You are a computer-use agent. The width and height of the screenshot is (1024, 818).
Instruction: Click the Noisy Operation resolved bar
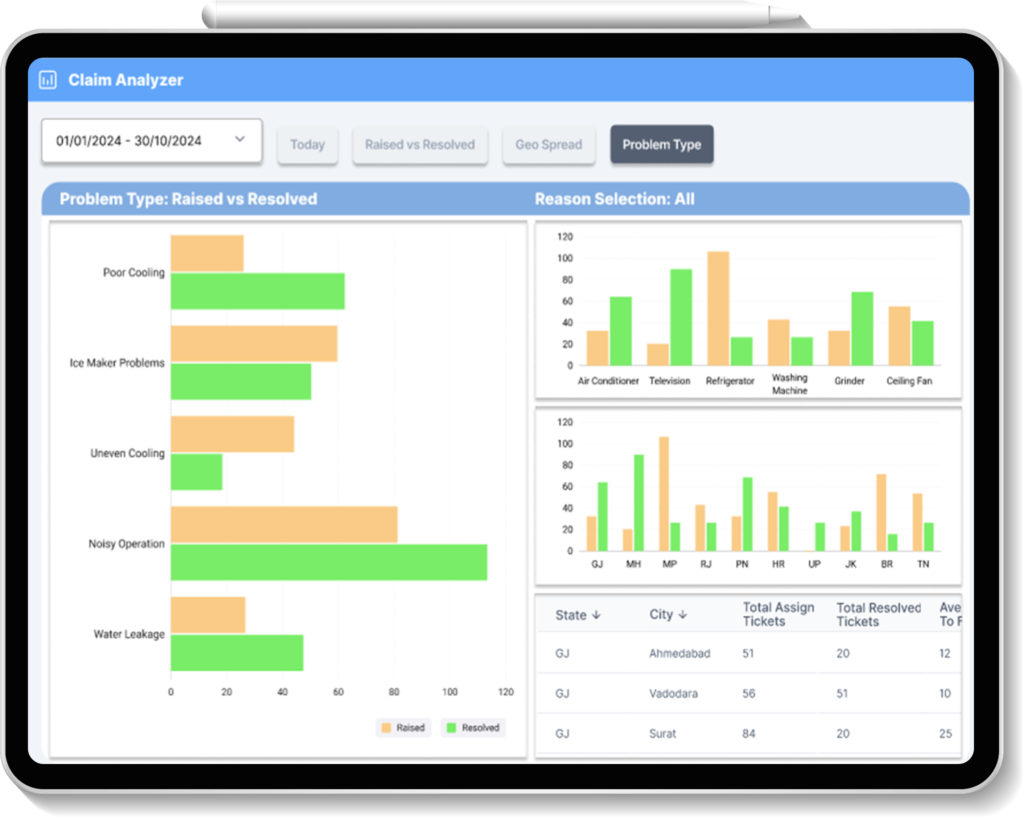pos(328,562)
